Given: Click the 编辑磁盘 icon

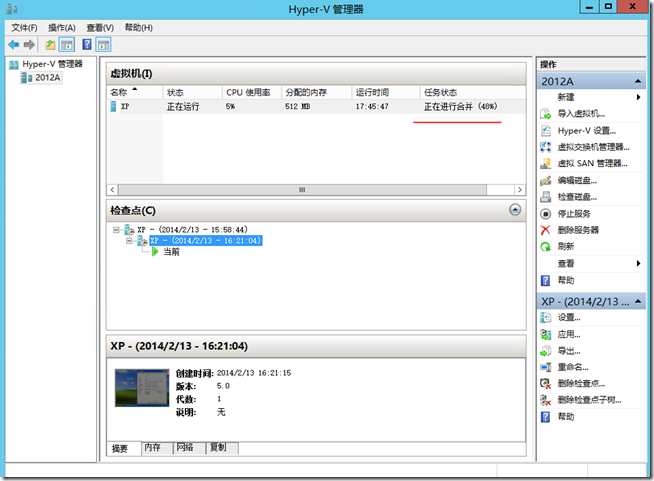Looking at the screenshot, I should (546, 181).
